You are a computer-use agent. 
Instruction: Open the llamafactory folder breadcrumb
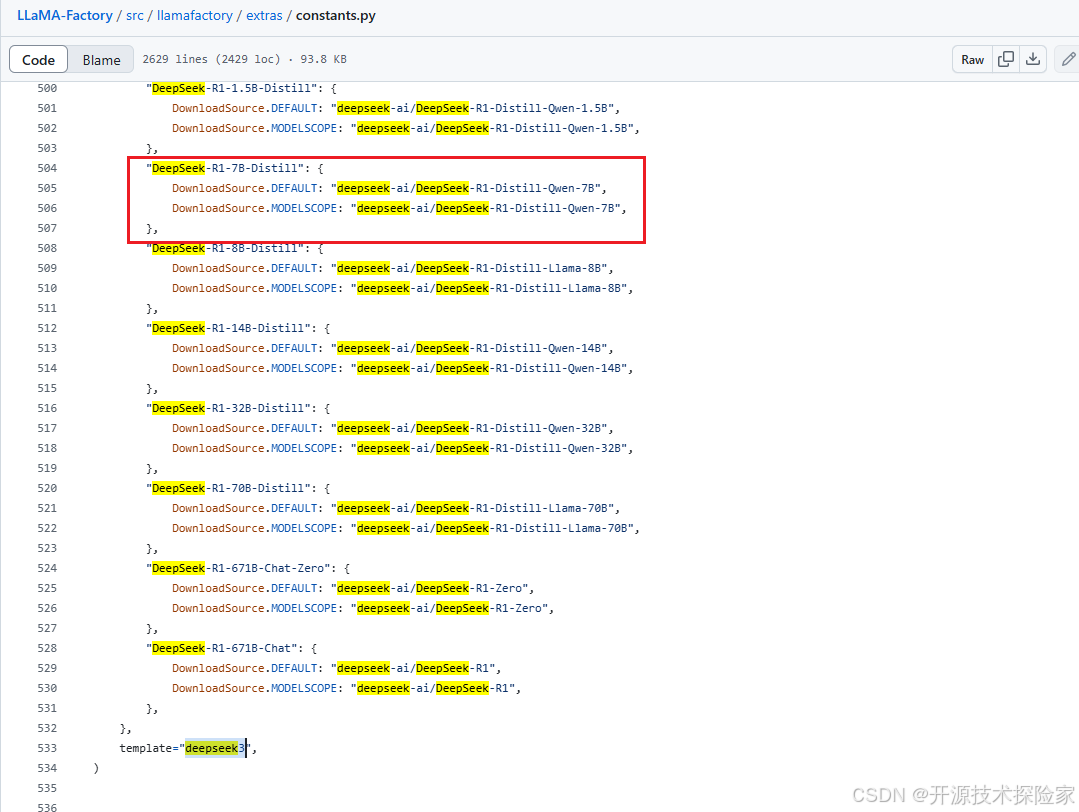pyautogui.click(x=195, y=15)
